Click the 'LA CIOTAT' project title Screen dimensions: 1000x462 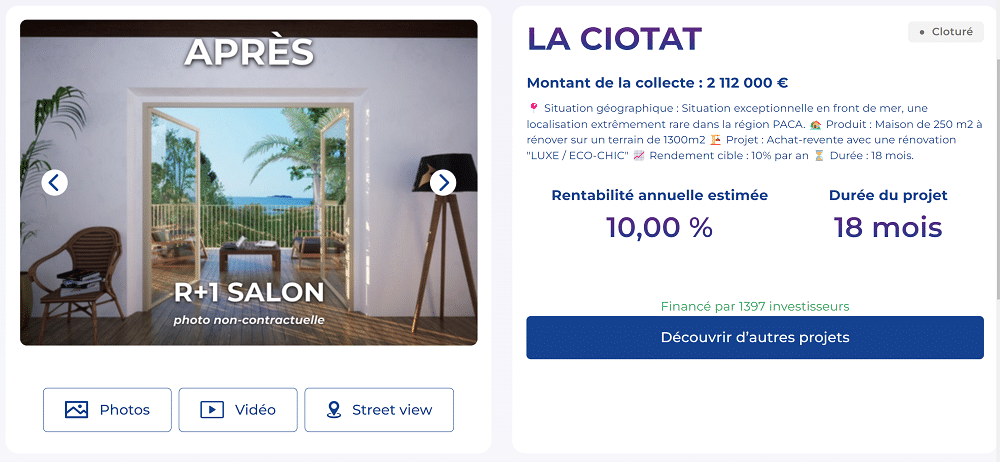[614, 38]
